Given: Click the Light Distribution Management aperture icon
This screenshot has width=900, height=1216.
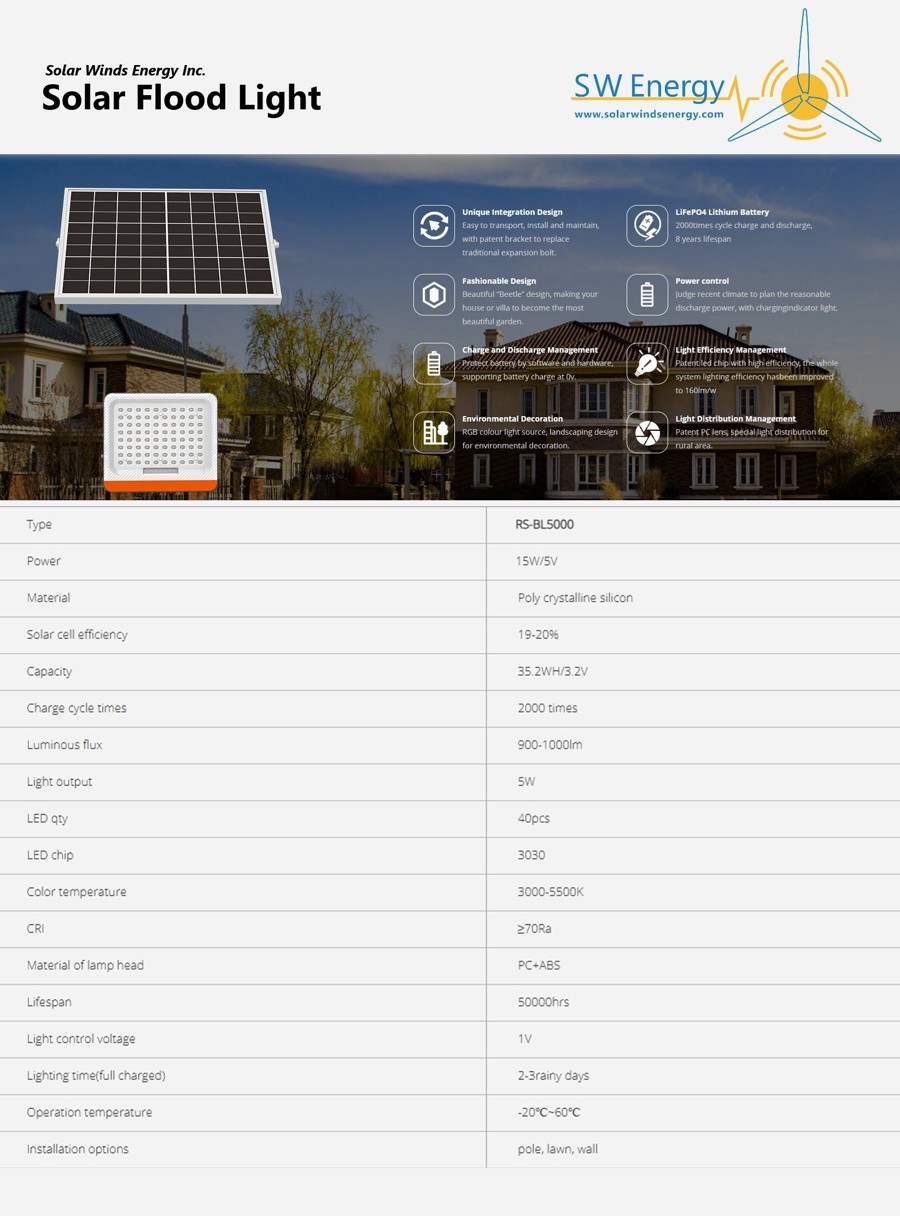Looking at the screenshot, I should click(x=647, y=432).
